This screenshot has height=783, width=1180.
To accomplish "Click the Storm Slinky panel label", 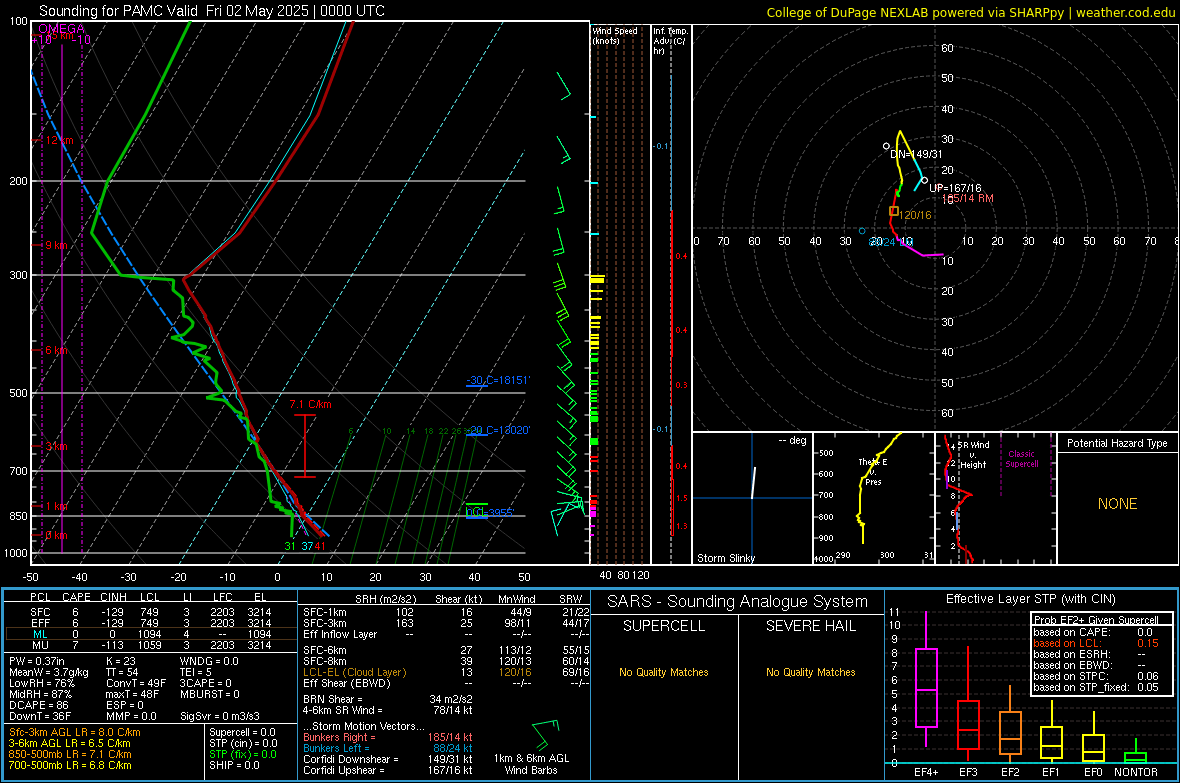I will pyautogui.click(x=725, y=558).
